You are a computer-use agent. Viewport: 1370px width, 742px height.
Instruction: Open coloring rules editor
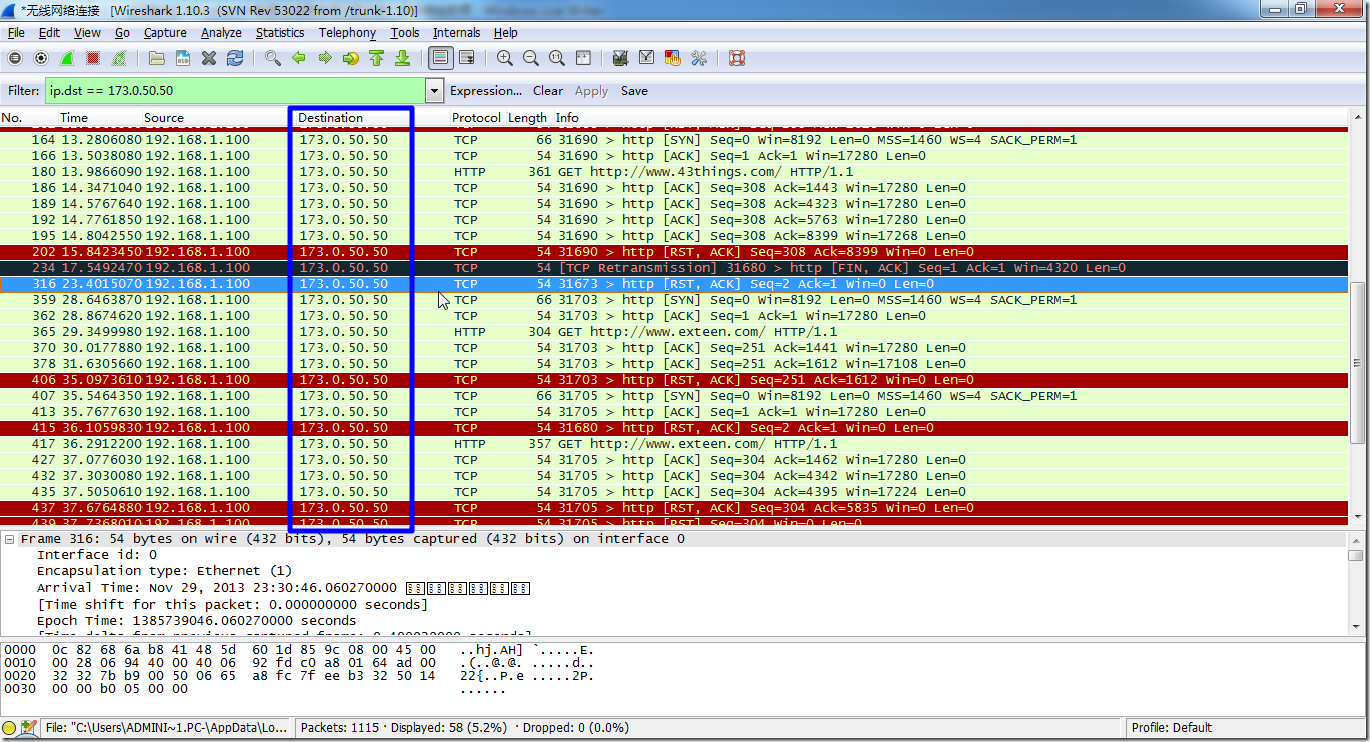[672, 59]
